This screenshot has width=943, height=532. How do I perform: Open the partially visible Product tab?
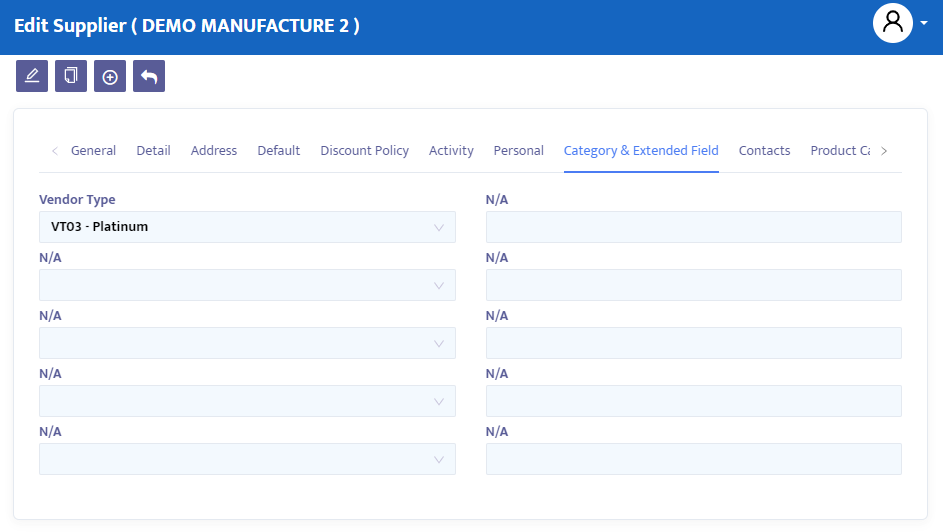point(840,151)
